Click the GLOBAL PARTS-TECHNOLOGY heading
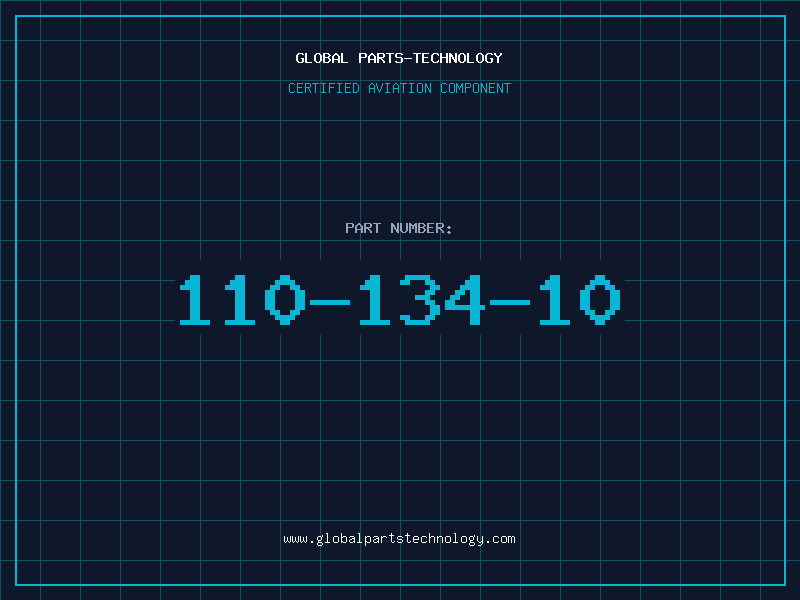This screenshot has height=600, width=800. tap(399, 58)
